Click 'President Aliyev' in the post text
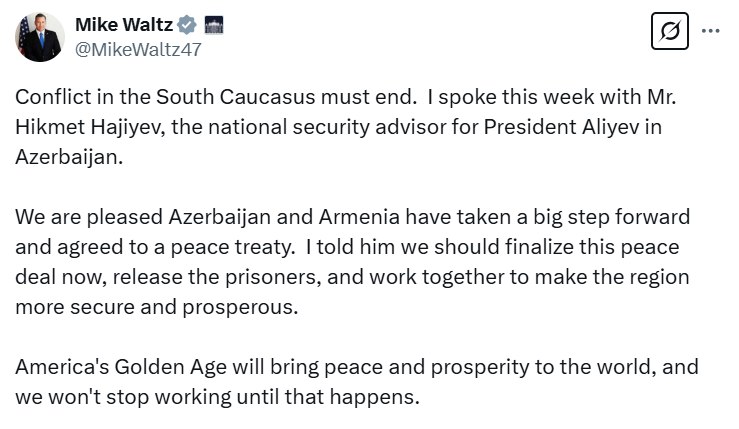Viewport: 739px width, 429px height. (x=562, y=127)
